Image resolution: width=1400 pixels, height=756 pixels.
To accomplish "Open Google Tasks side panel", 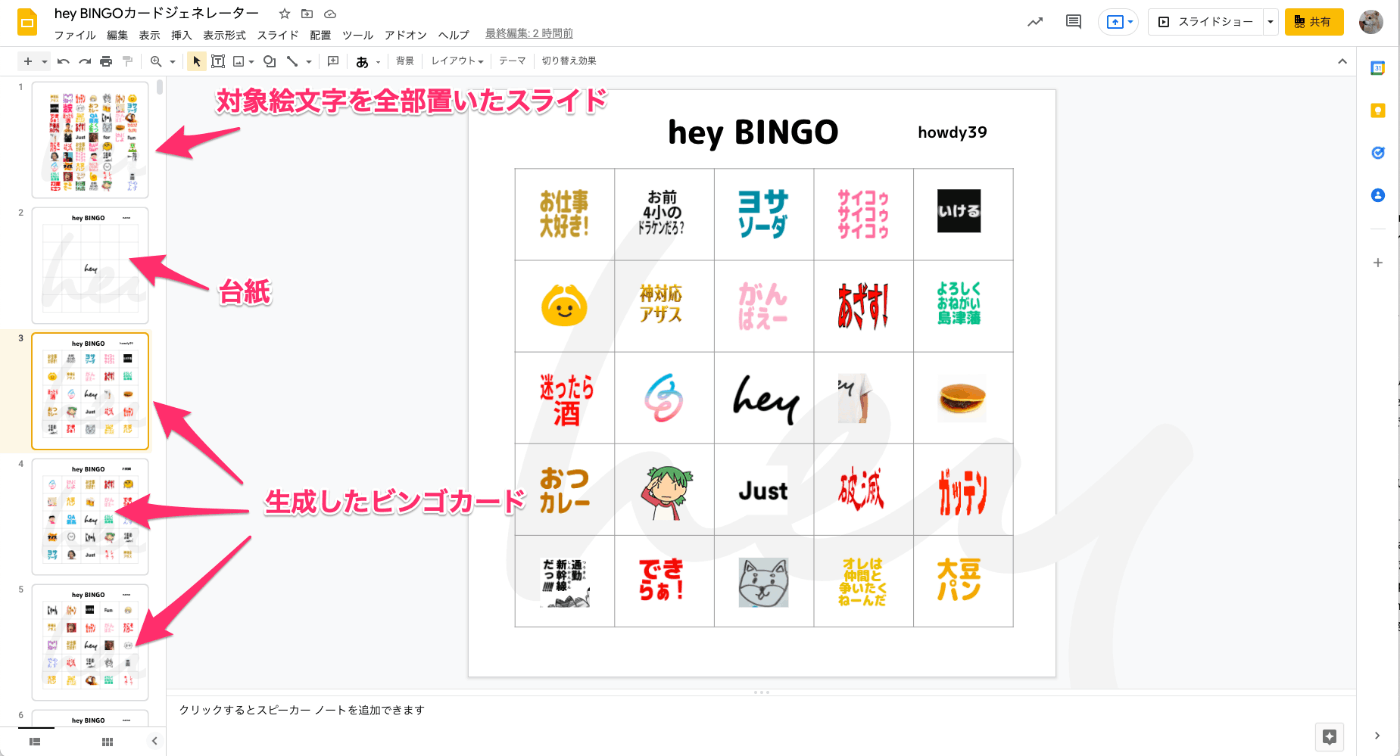I will tap(1378, 153).
